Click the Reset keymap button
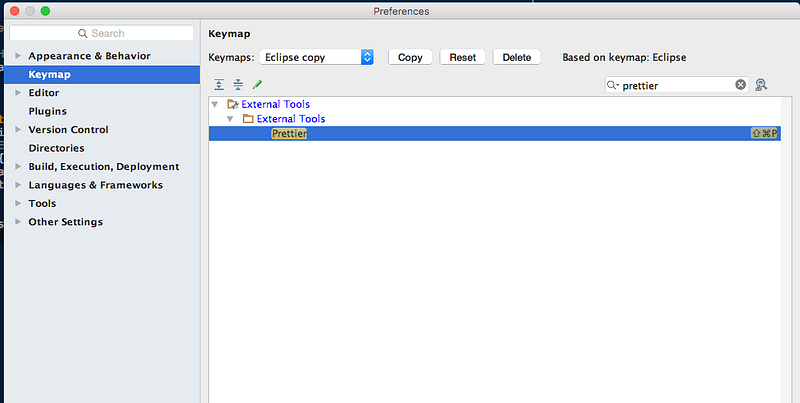Screen dimensions: 800x403 coord(463,57)
